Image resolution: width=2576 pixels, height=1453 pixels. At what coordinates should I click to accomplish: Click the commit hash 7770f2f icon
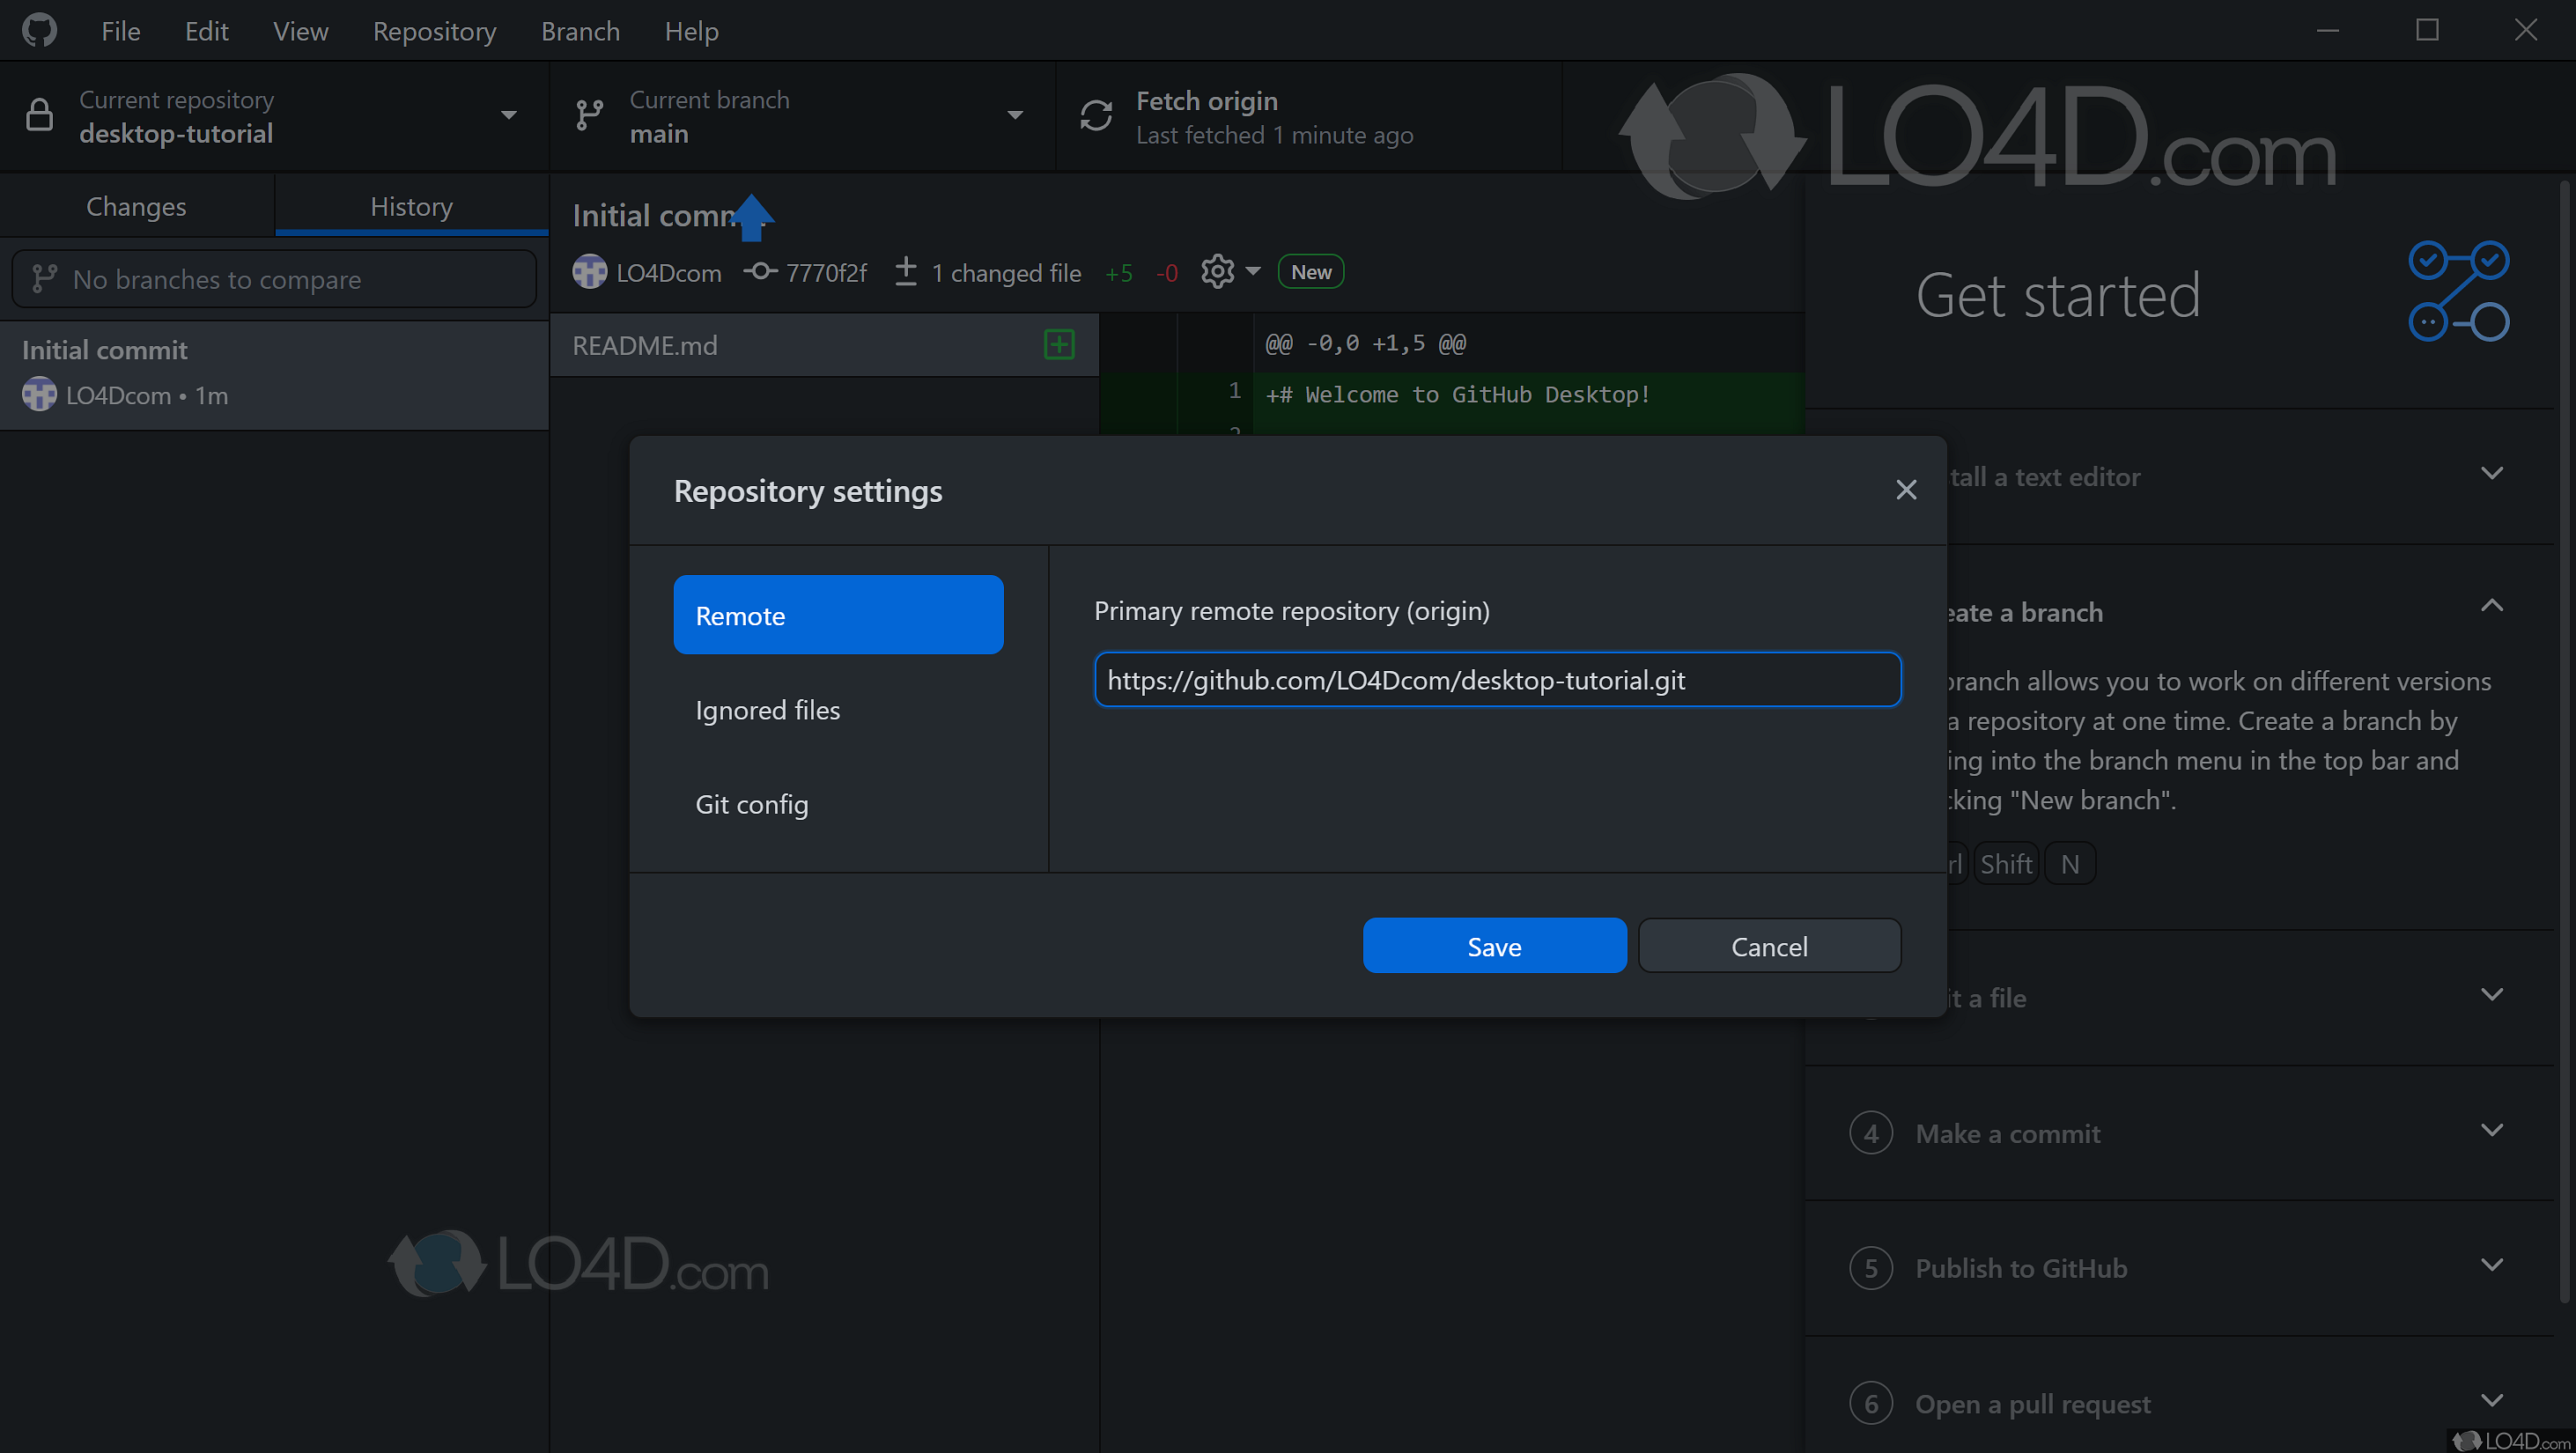760,271
